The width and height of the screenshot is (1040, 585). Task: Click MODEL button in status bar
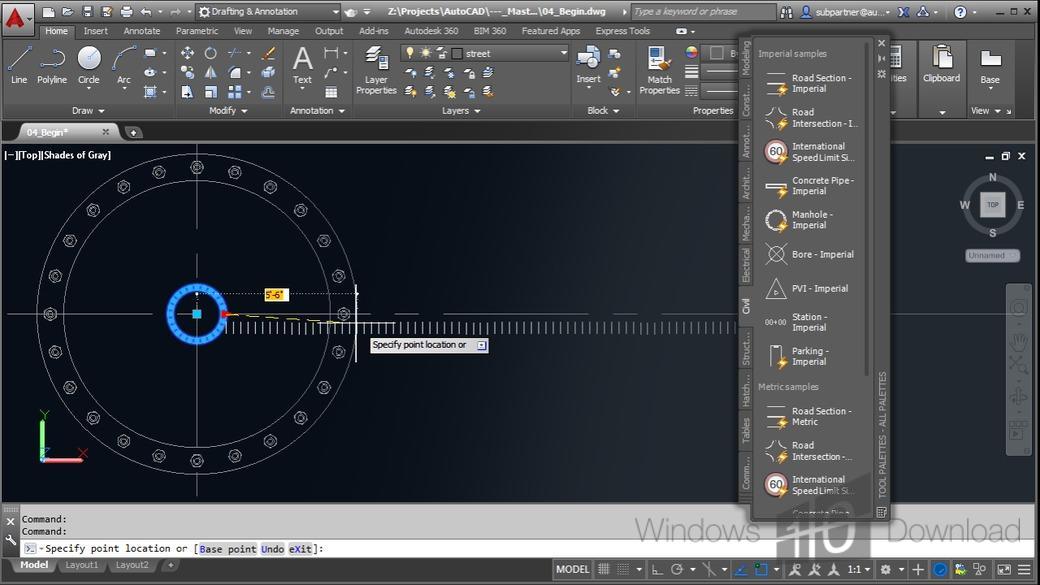572,569
